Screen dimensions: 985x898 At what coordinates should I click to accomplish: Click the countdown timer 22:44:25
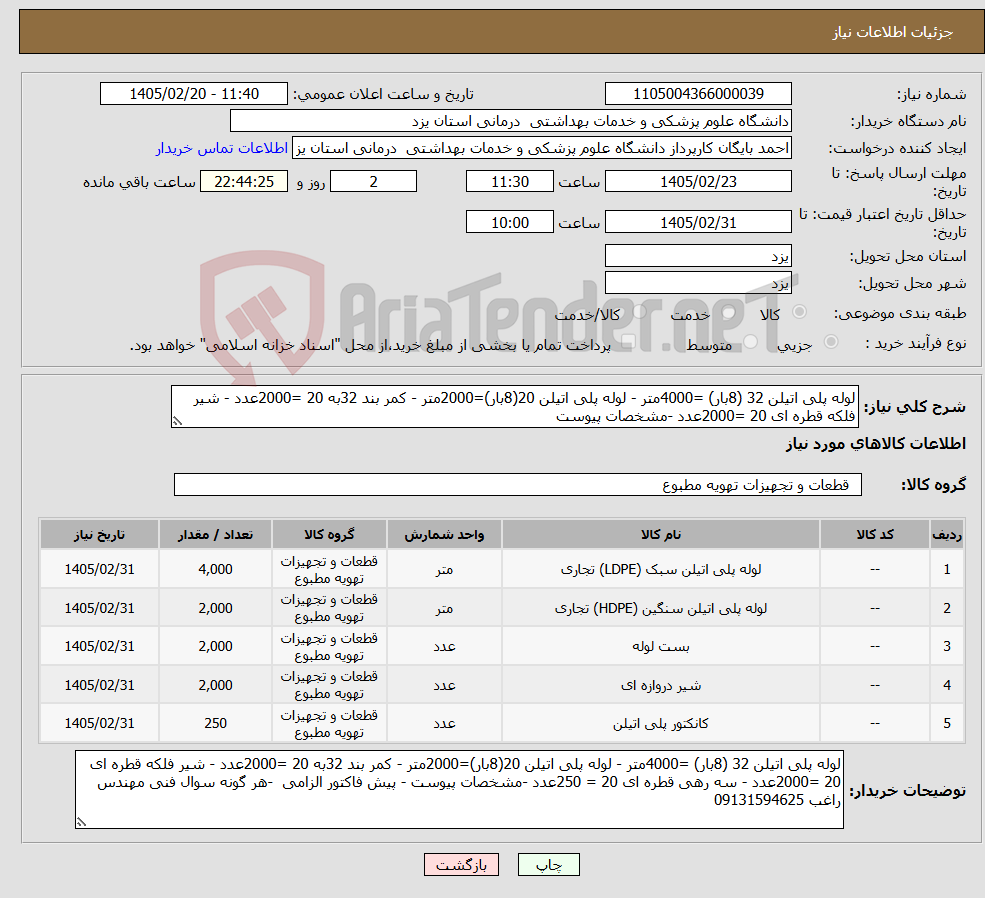coord(244,181)
